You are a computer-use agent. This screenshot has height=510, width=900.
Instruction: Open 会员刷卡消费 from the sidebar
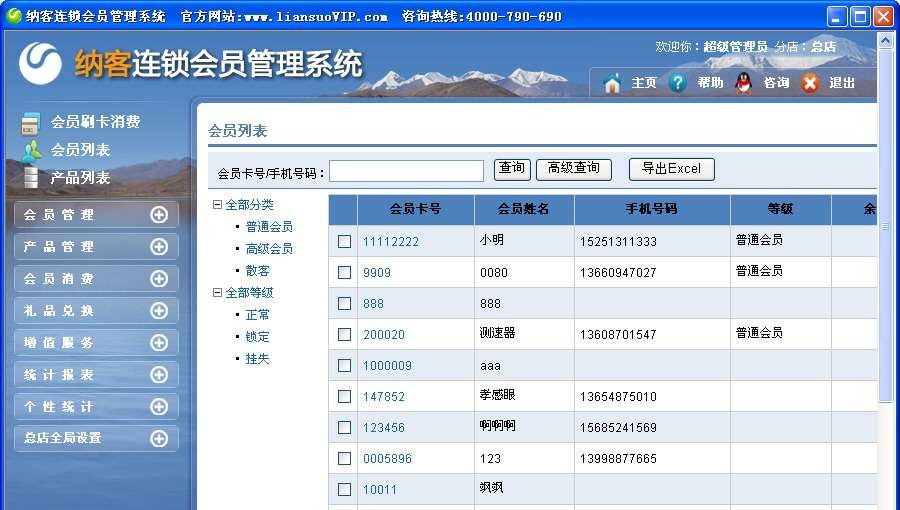95,122
